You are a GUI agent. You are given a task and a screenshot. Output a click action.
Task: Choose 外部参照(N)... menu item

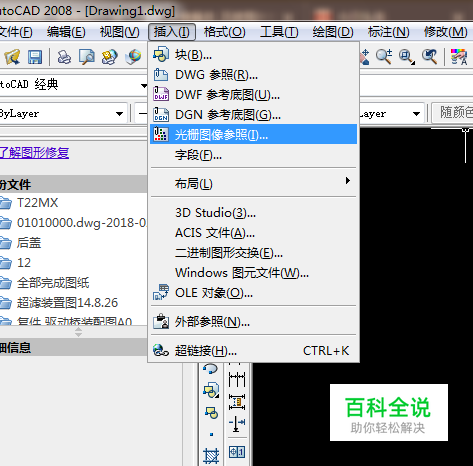253,322
